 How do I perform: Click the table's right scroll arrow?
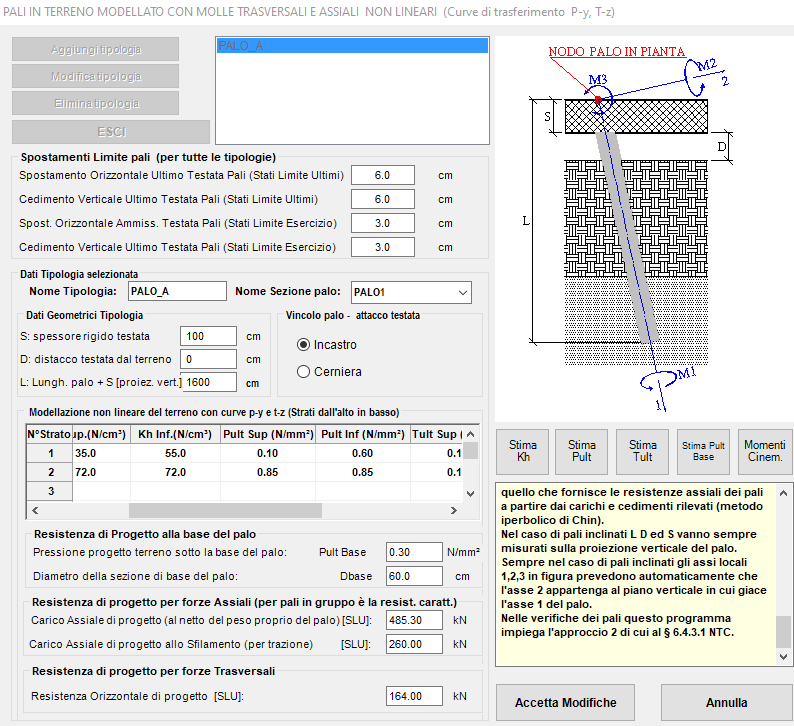click(454, 510)
